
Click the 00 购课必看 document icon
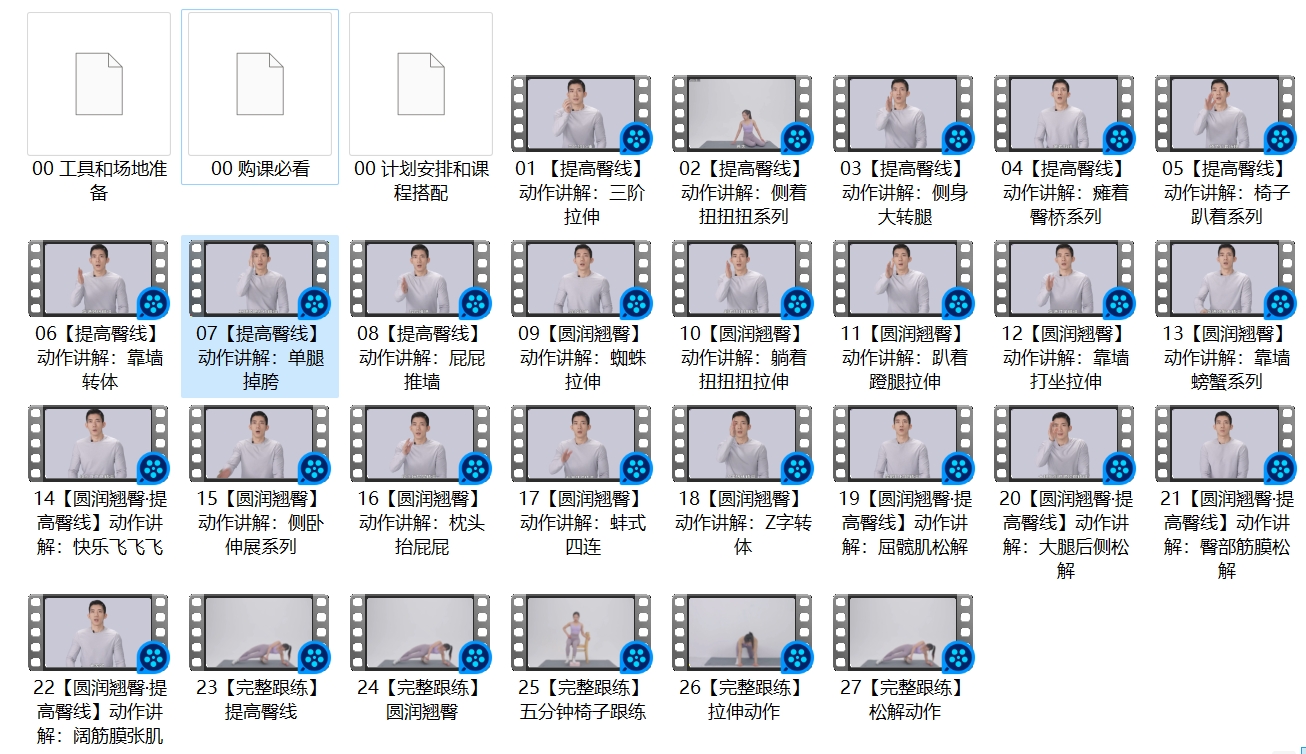coord(260,84)
